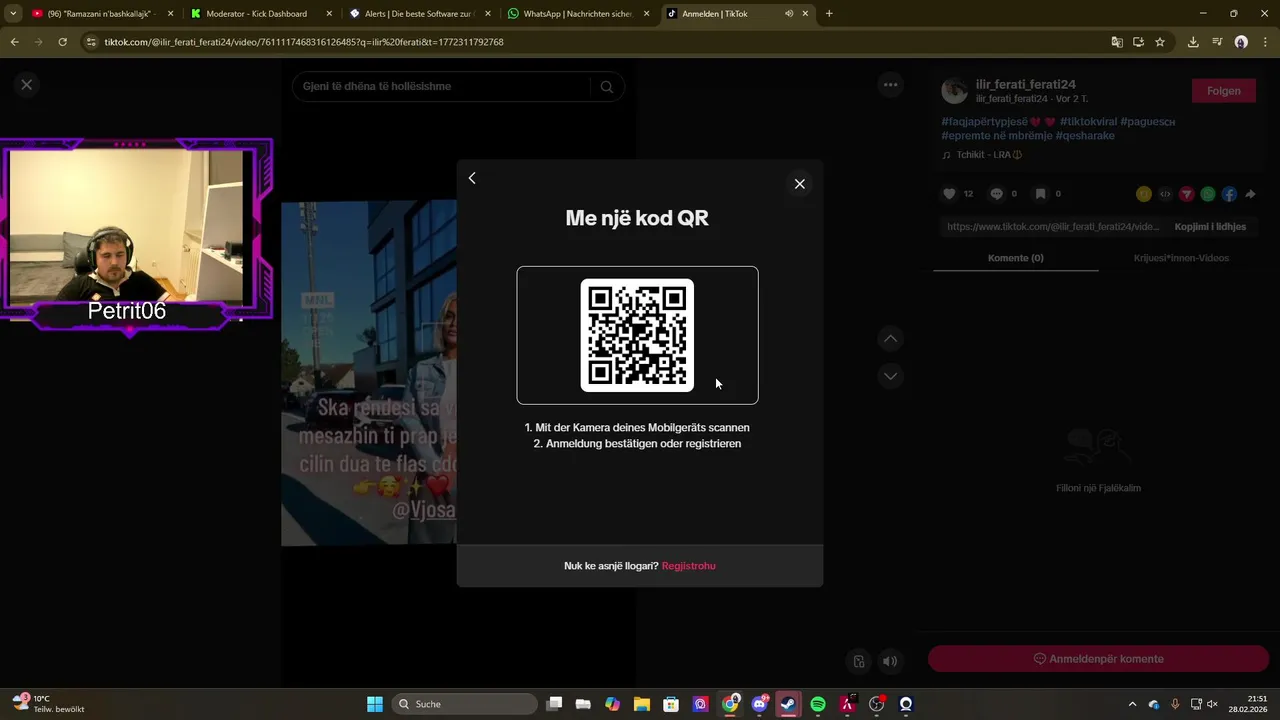Click Google Translate icon in address bar
The height and width of the screenshot is (720, 1280).
tap(1117, 42)
